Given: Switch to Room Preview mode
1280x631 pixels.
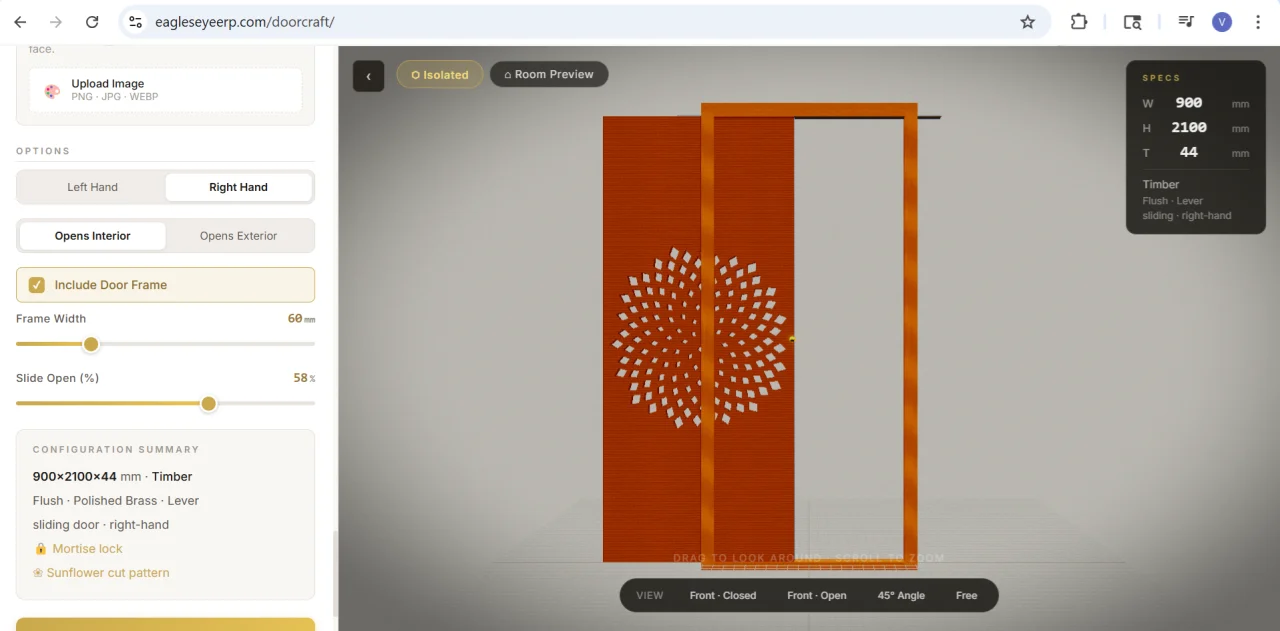Looking at the screenshot, I should (549, 75).
